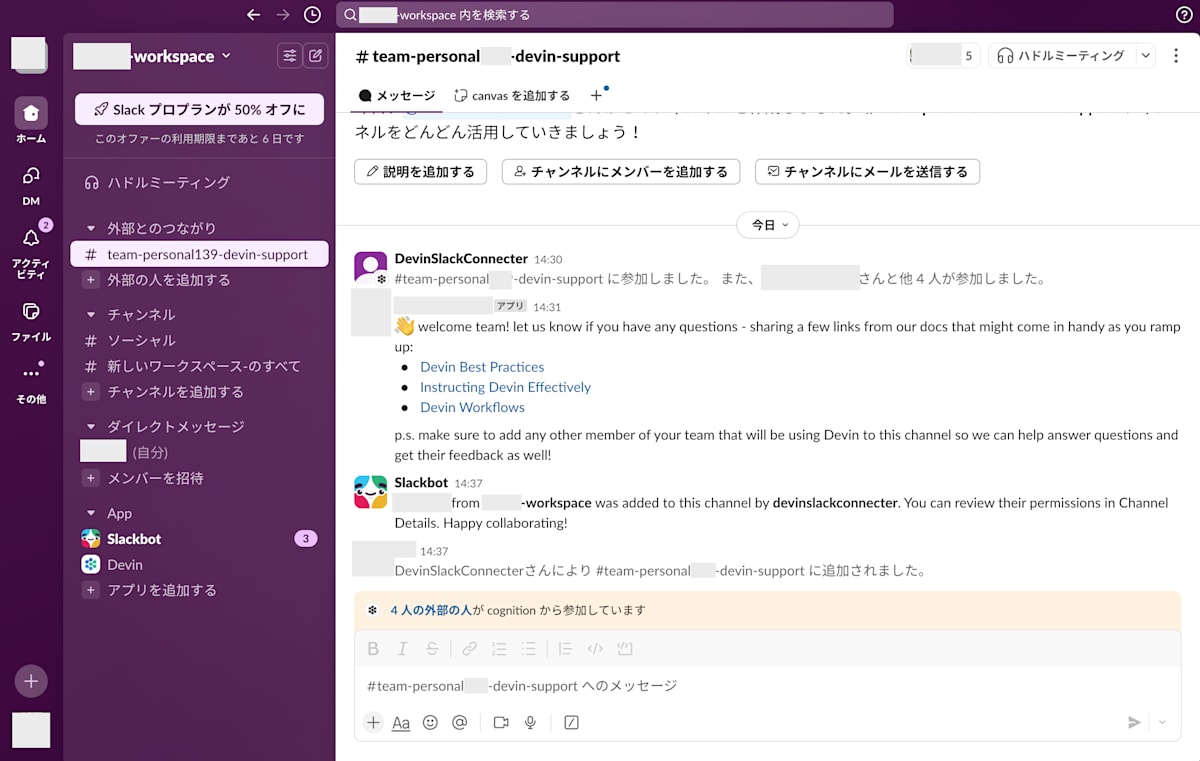Insert a link in composer
1200x761 pixels.
pos(469,648)
